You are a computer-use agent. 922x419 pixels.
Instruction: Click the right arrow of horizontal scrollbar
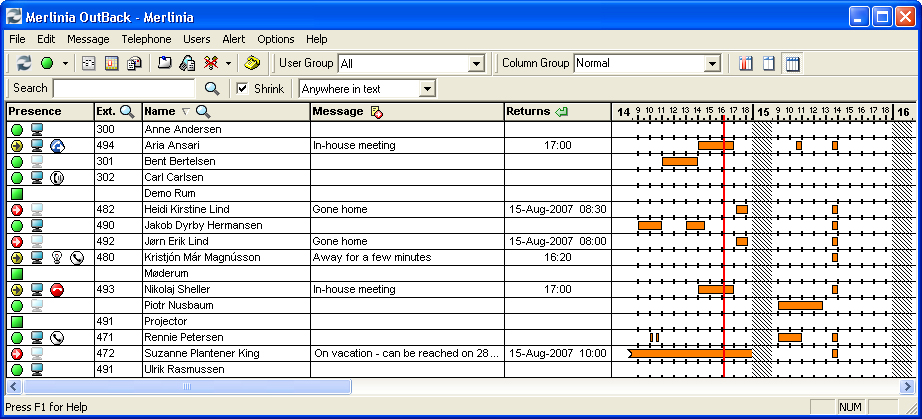[x=908, y=387]
